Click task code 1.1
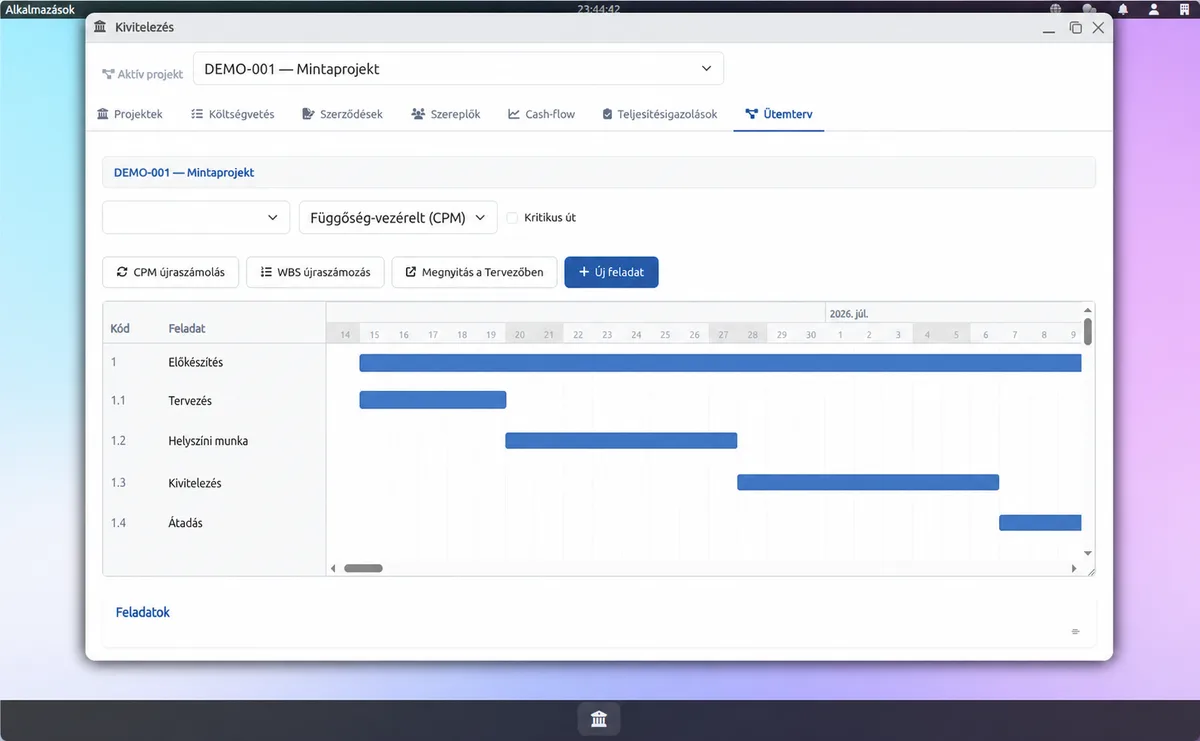 (x=118, y=401)
